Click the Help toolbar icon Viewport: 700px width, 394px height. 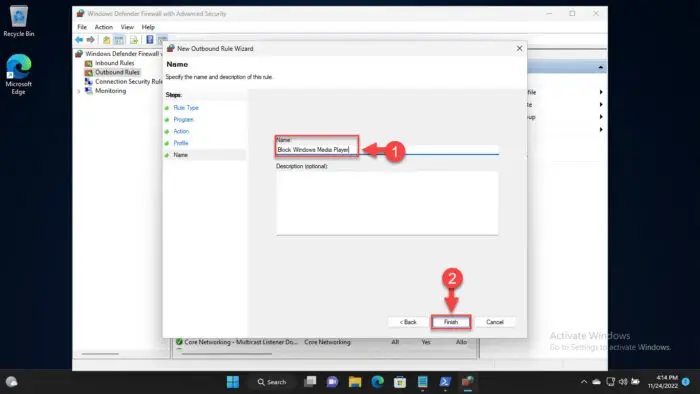150,40
